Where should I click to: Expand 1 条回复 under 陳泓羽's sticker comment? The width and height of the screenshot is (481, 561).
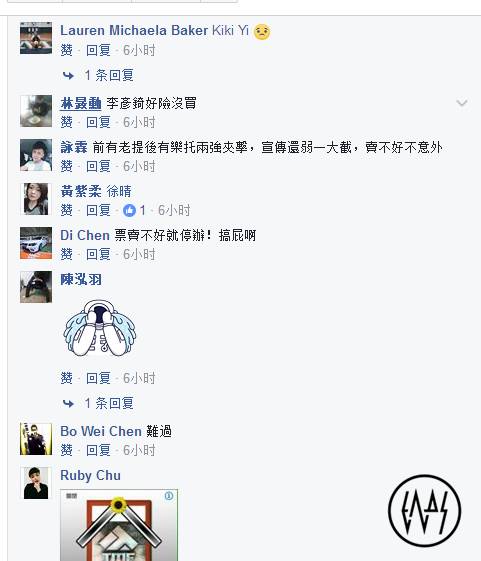point(109,404)
